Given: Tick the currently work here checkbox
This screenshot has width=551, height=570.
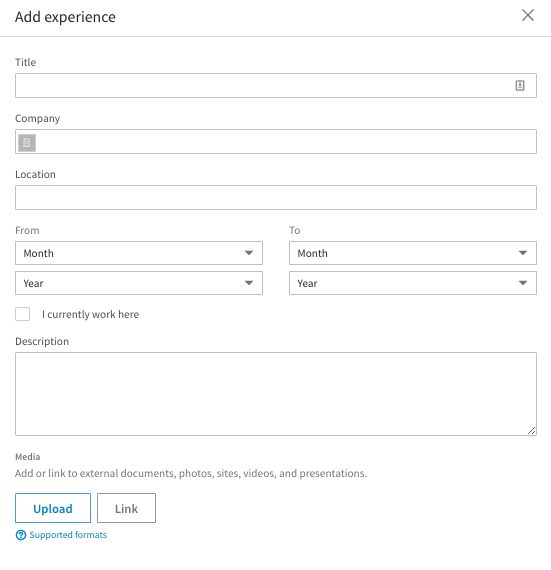Looking at the screenshot, I should 23,314.
